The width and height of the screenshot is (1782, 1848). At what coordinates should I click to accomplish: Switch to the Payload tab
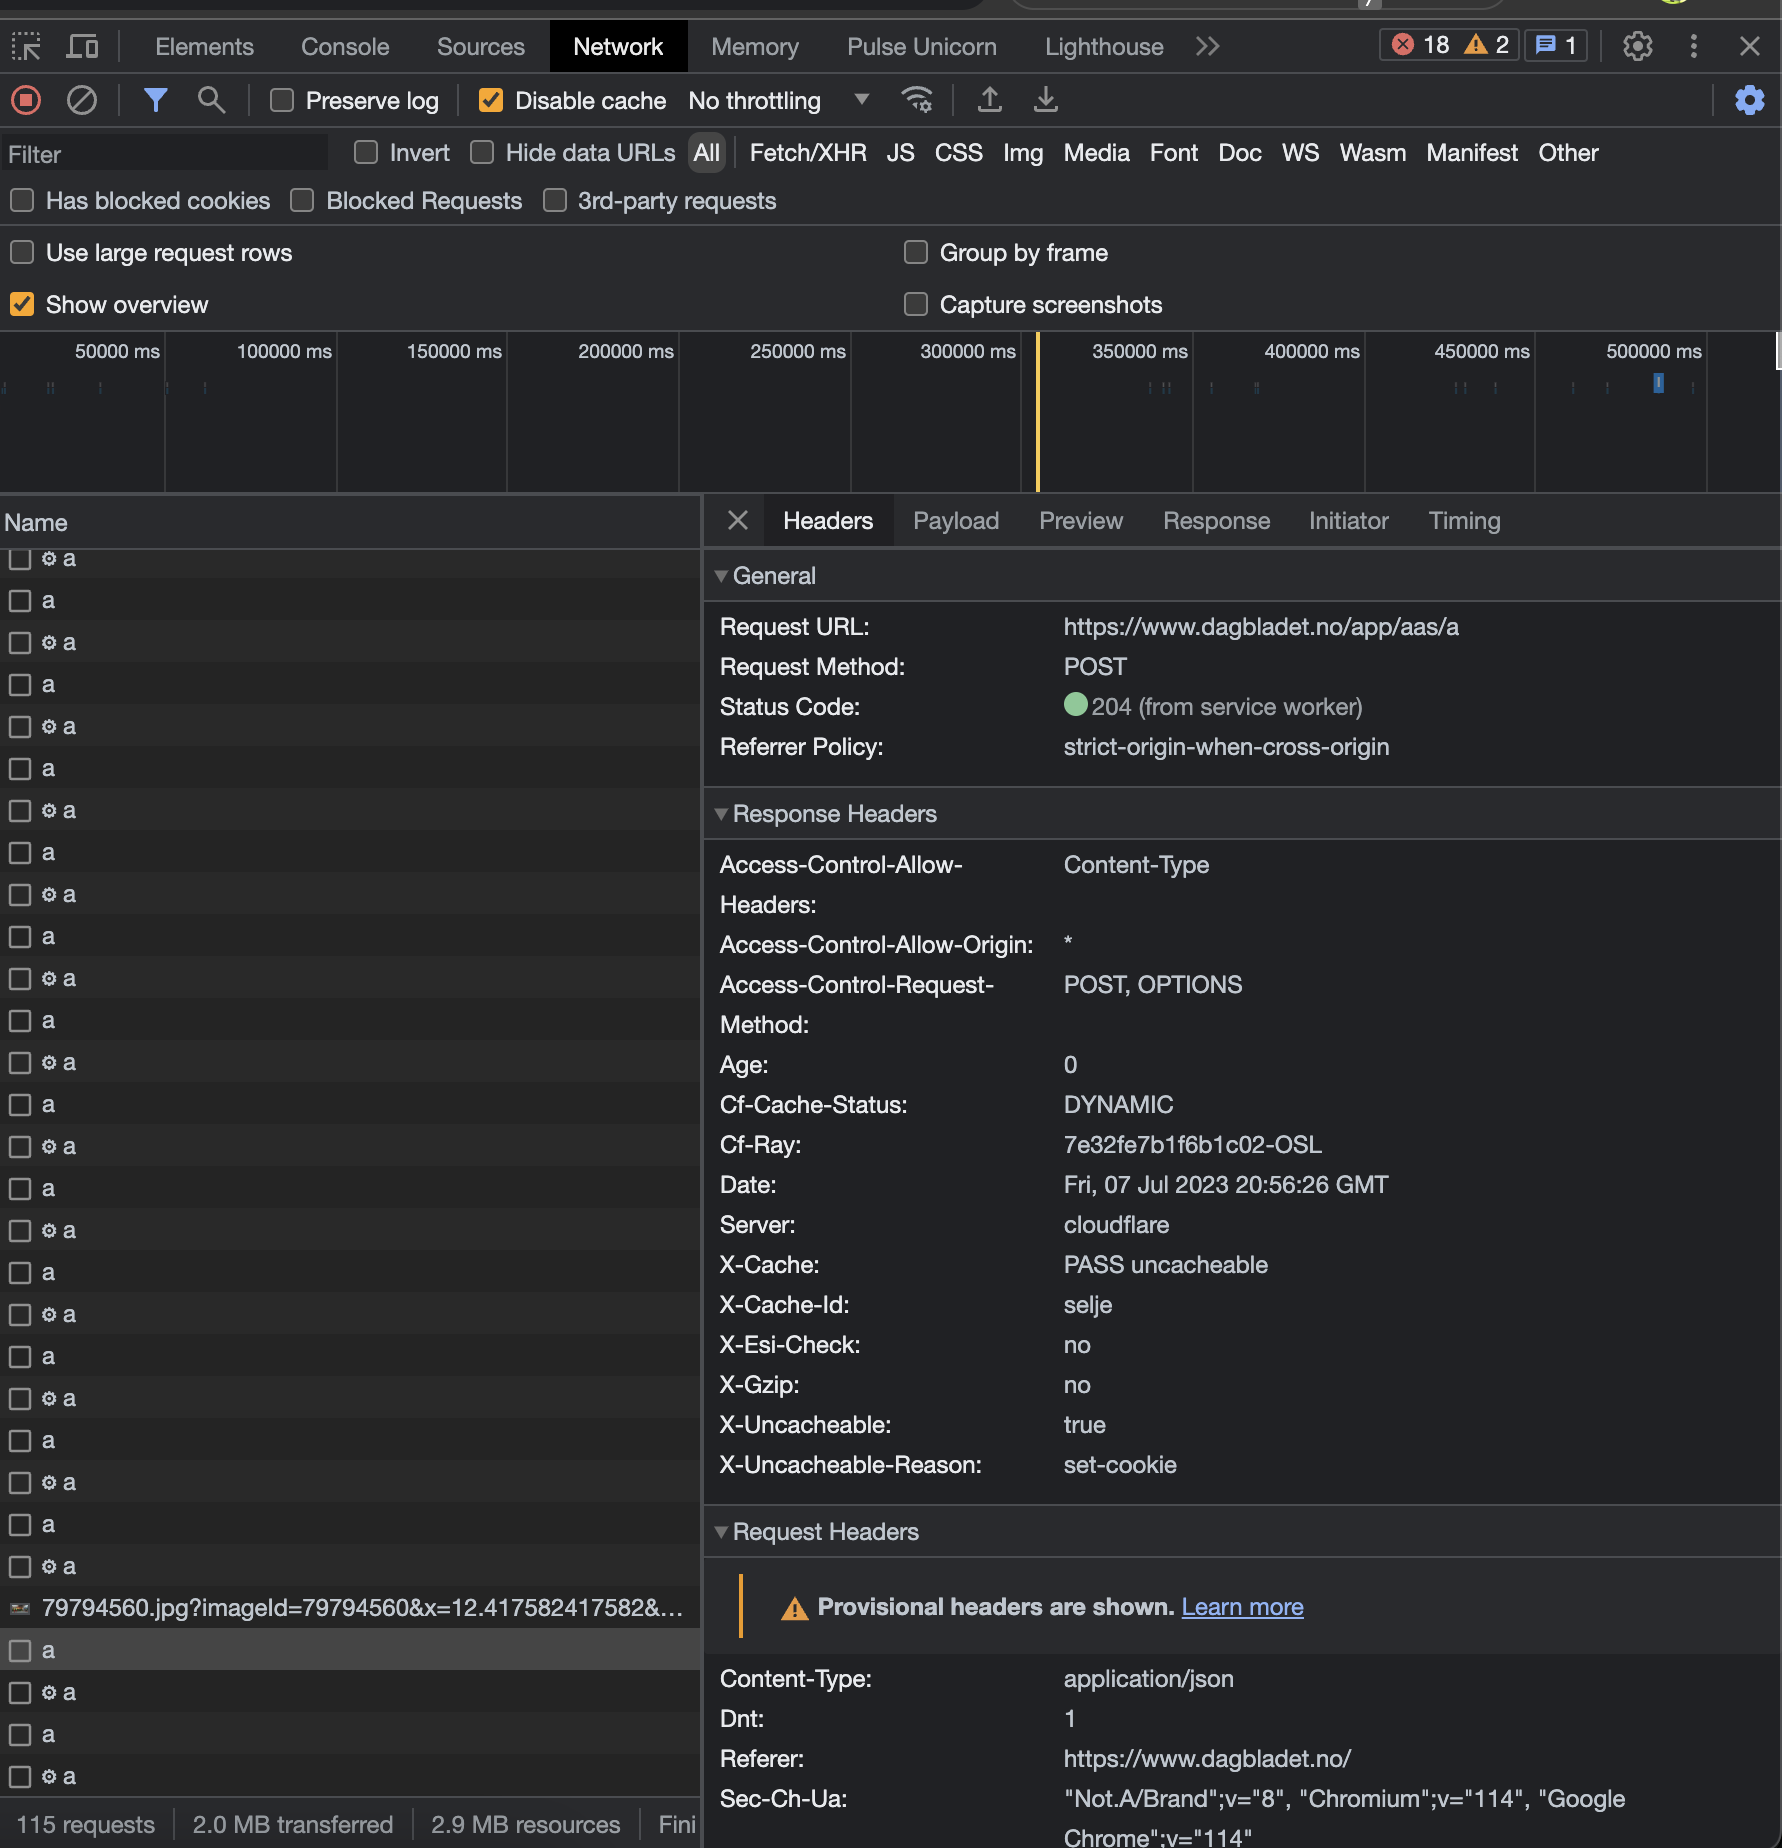pyautogui.click(x=955, y=520)
